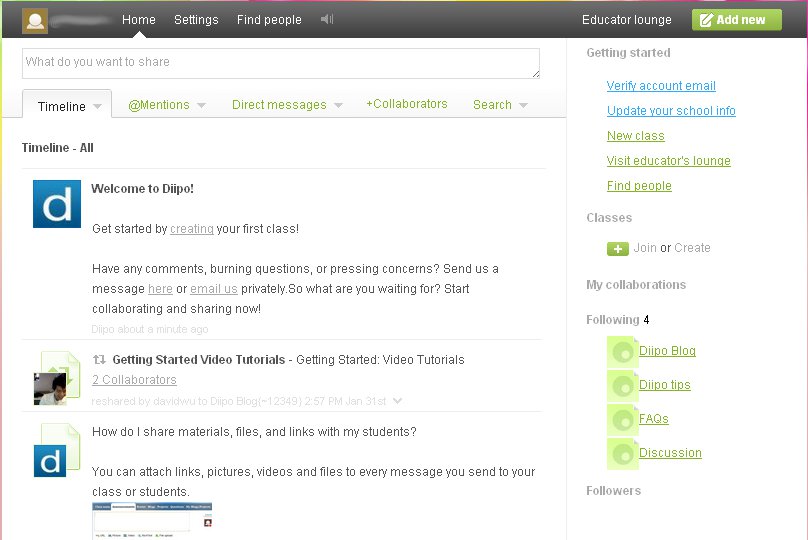Focus the What do you want to share box
Image resolution: width=808 pixels, height=540 pixels.
(x=281, y=63)
